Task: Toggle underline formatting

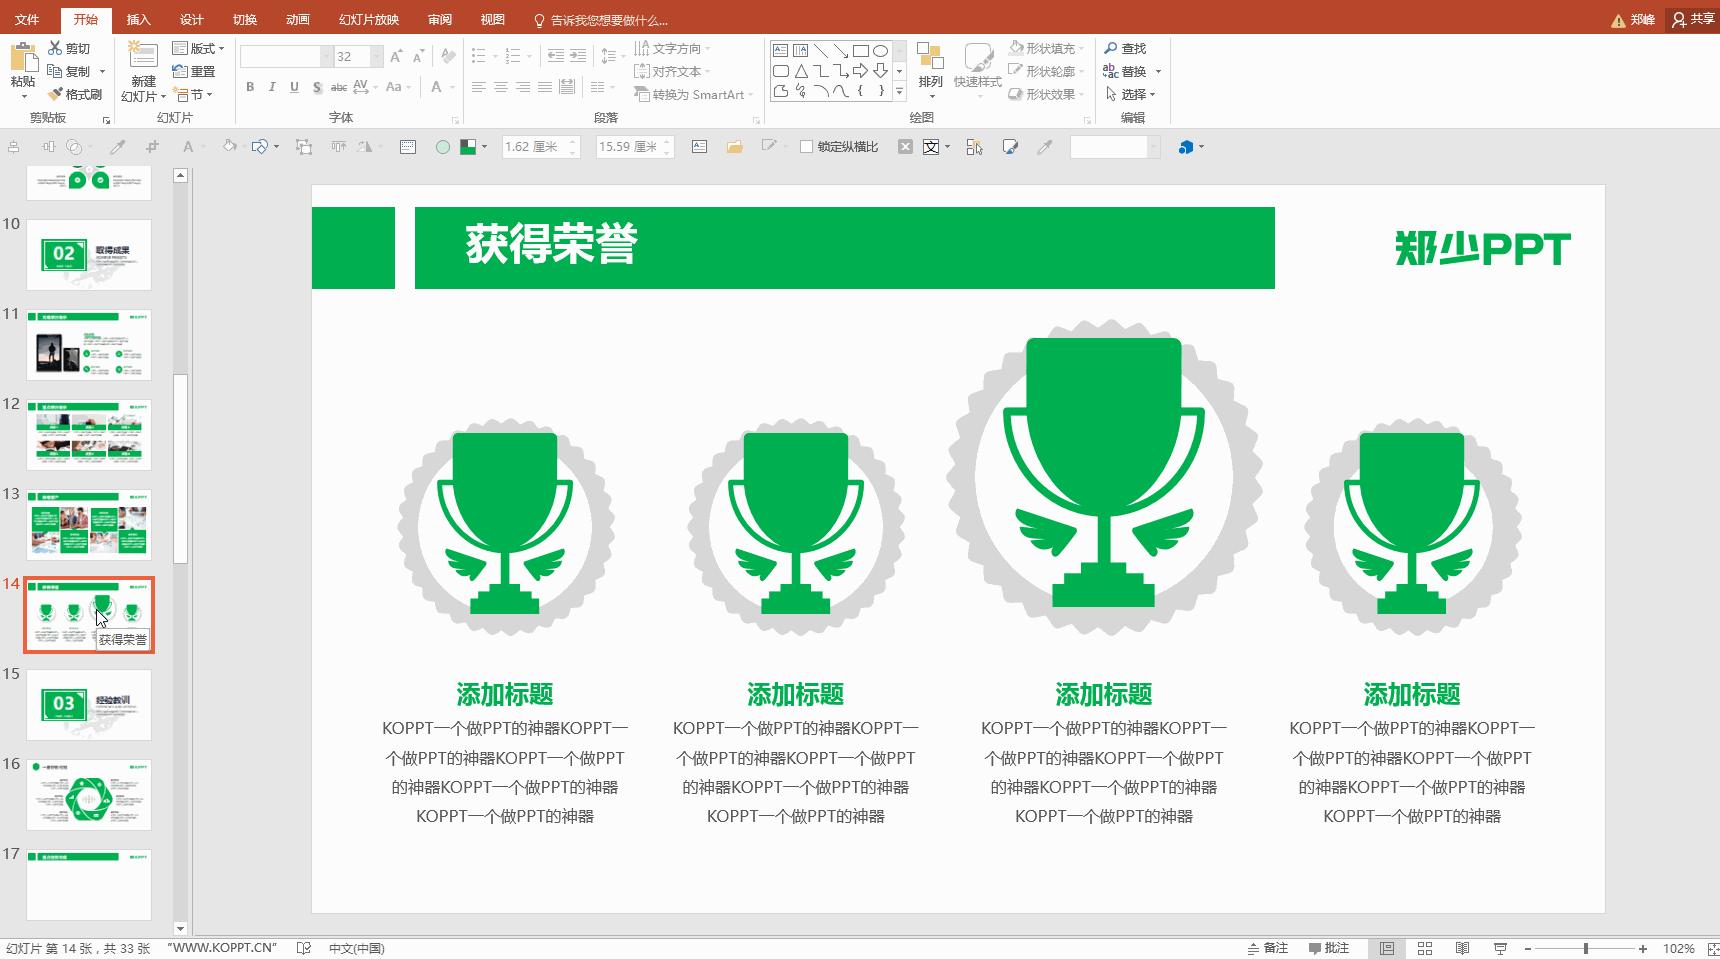Action: coord(293,87)
